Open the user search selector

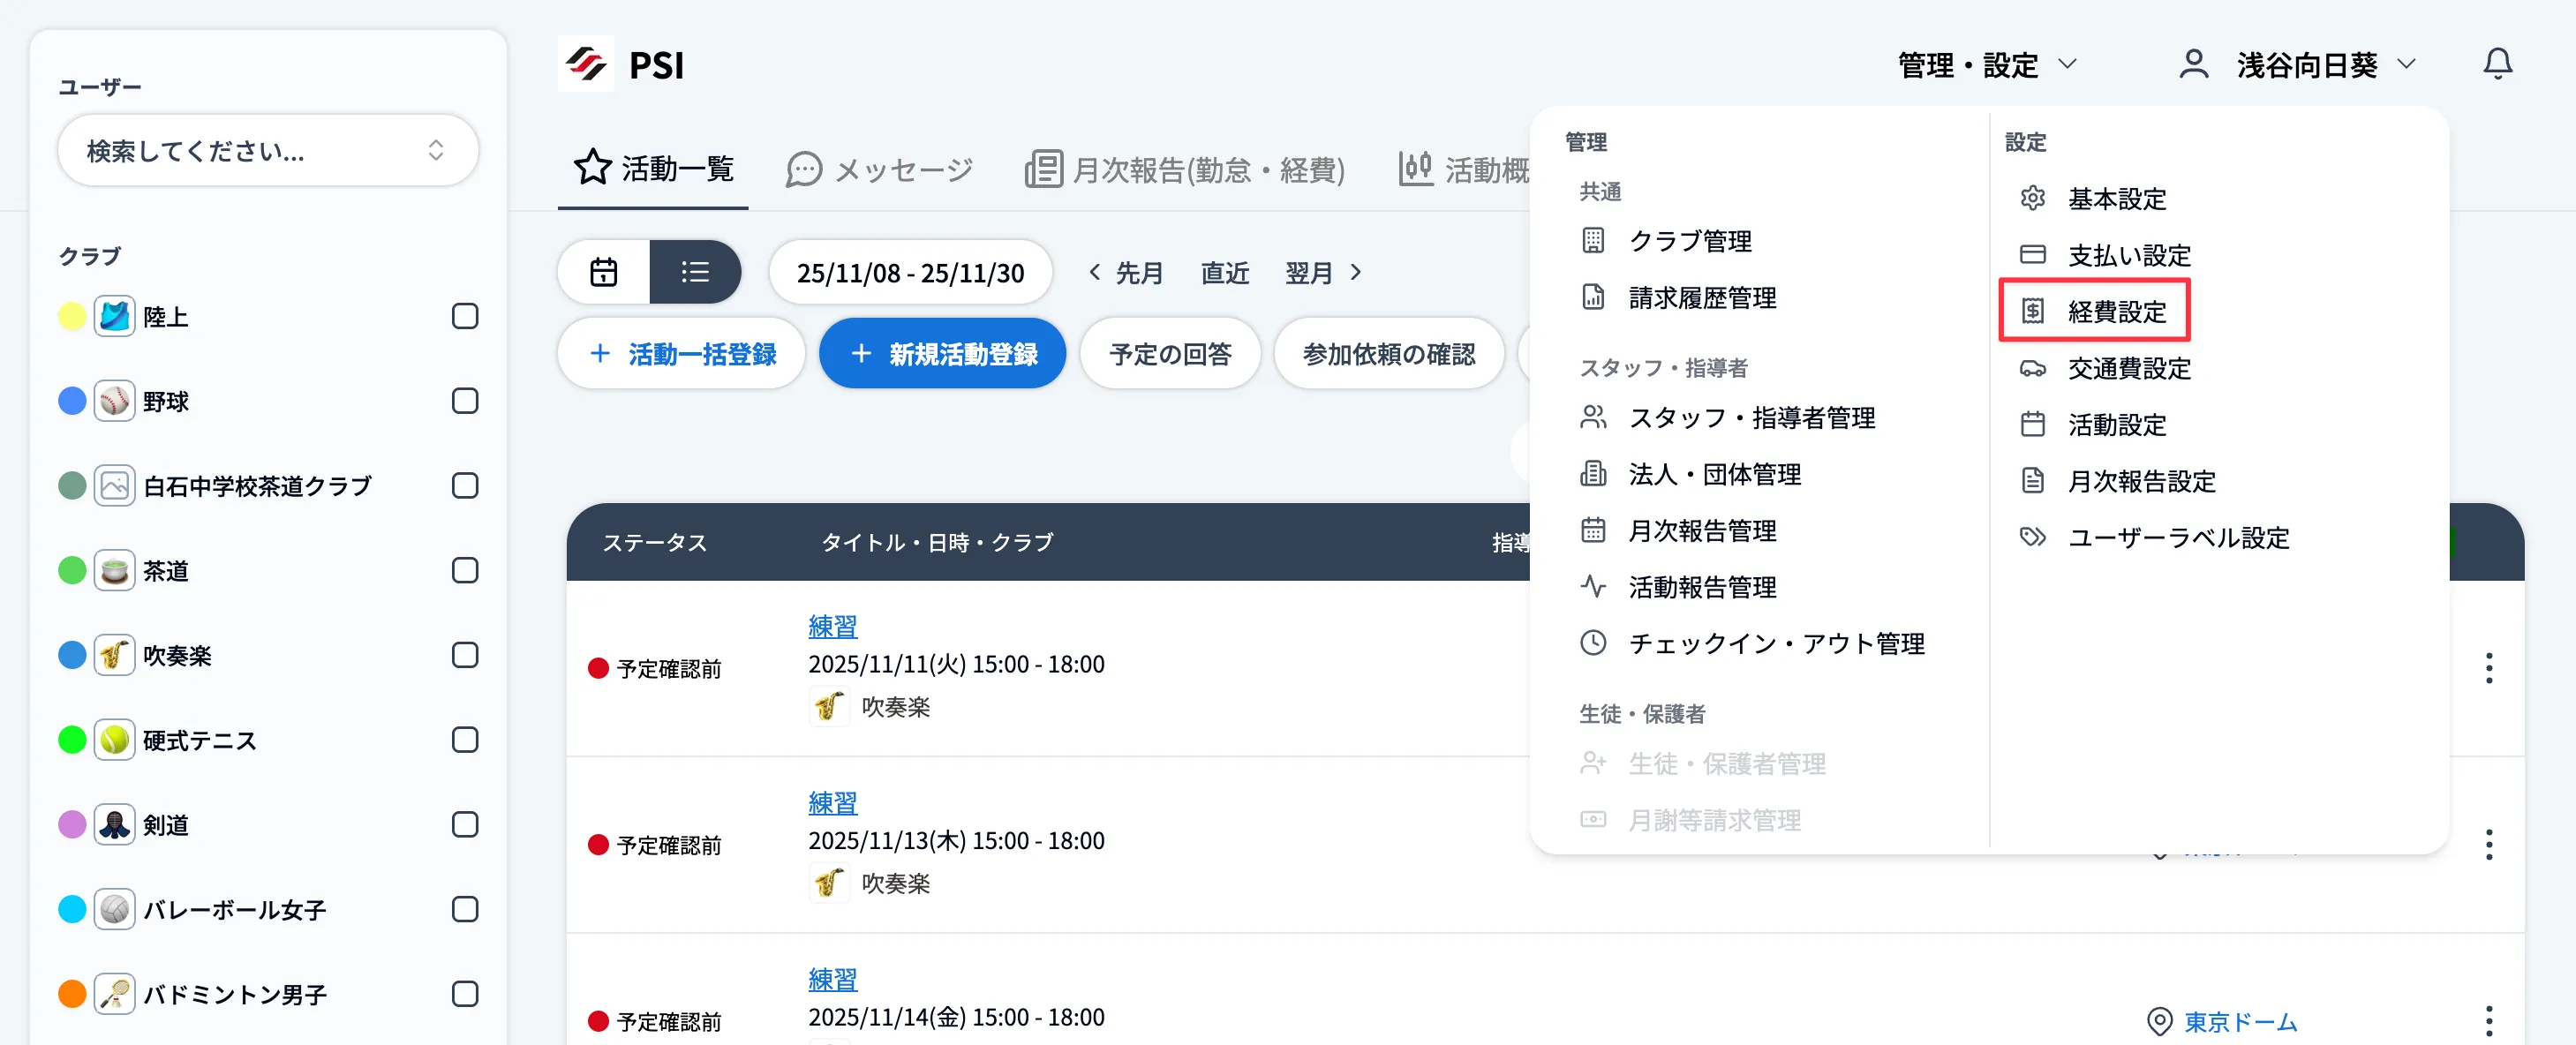pyautogui.click(x=267, y=150)
